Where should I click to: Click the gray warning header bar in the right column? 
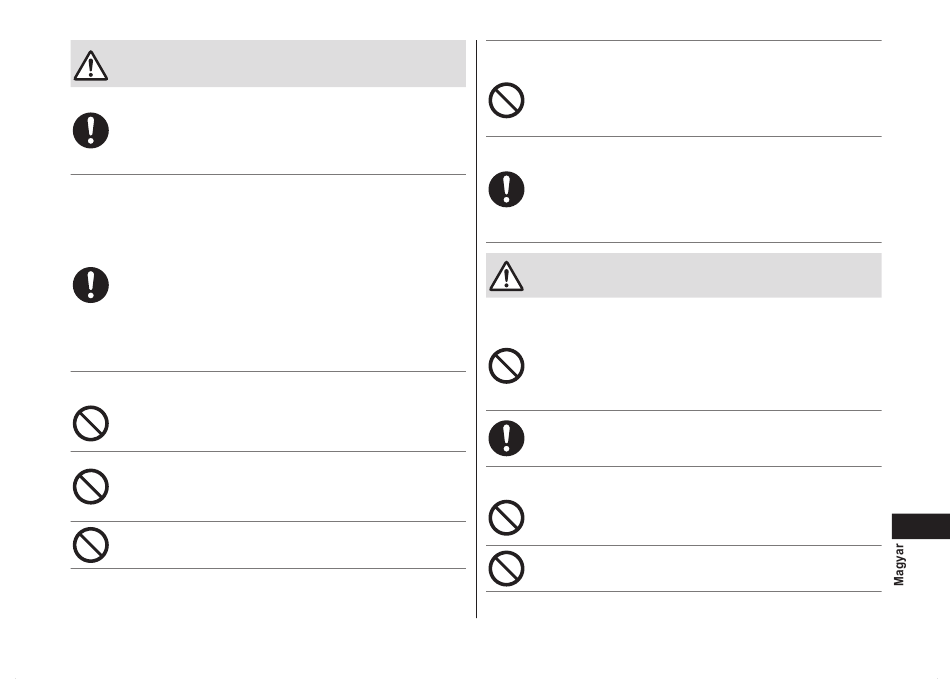click(683, 276)
